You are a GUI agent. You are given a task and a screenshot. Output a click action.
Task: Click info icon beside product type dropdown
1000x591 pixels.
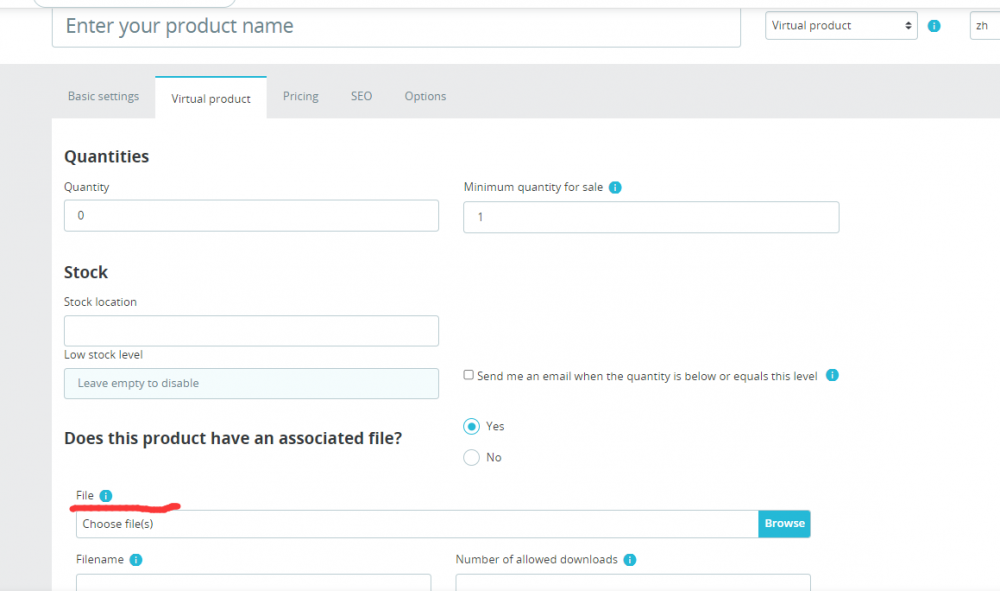(934, 26)
